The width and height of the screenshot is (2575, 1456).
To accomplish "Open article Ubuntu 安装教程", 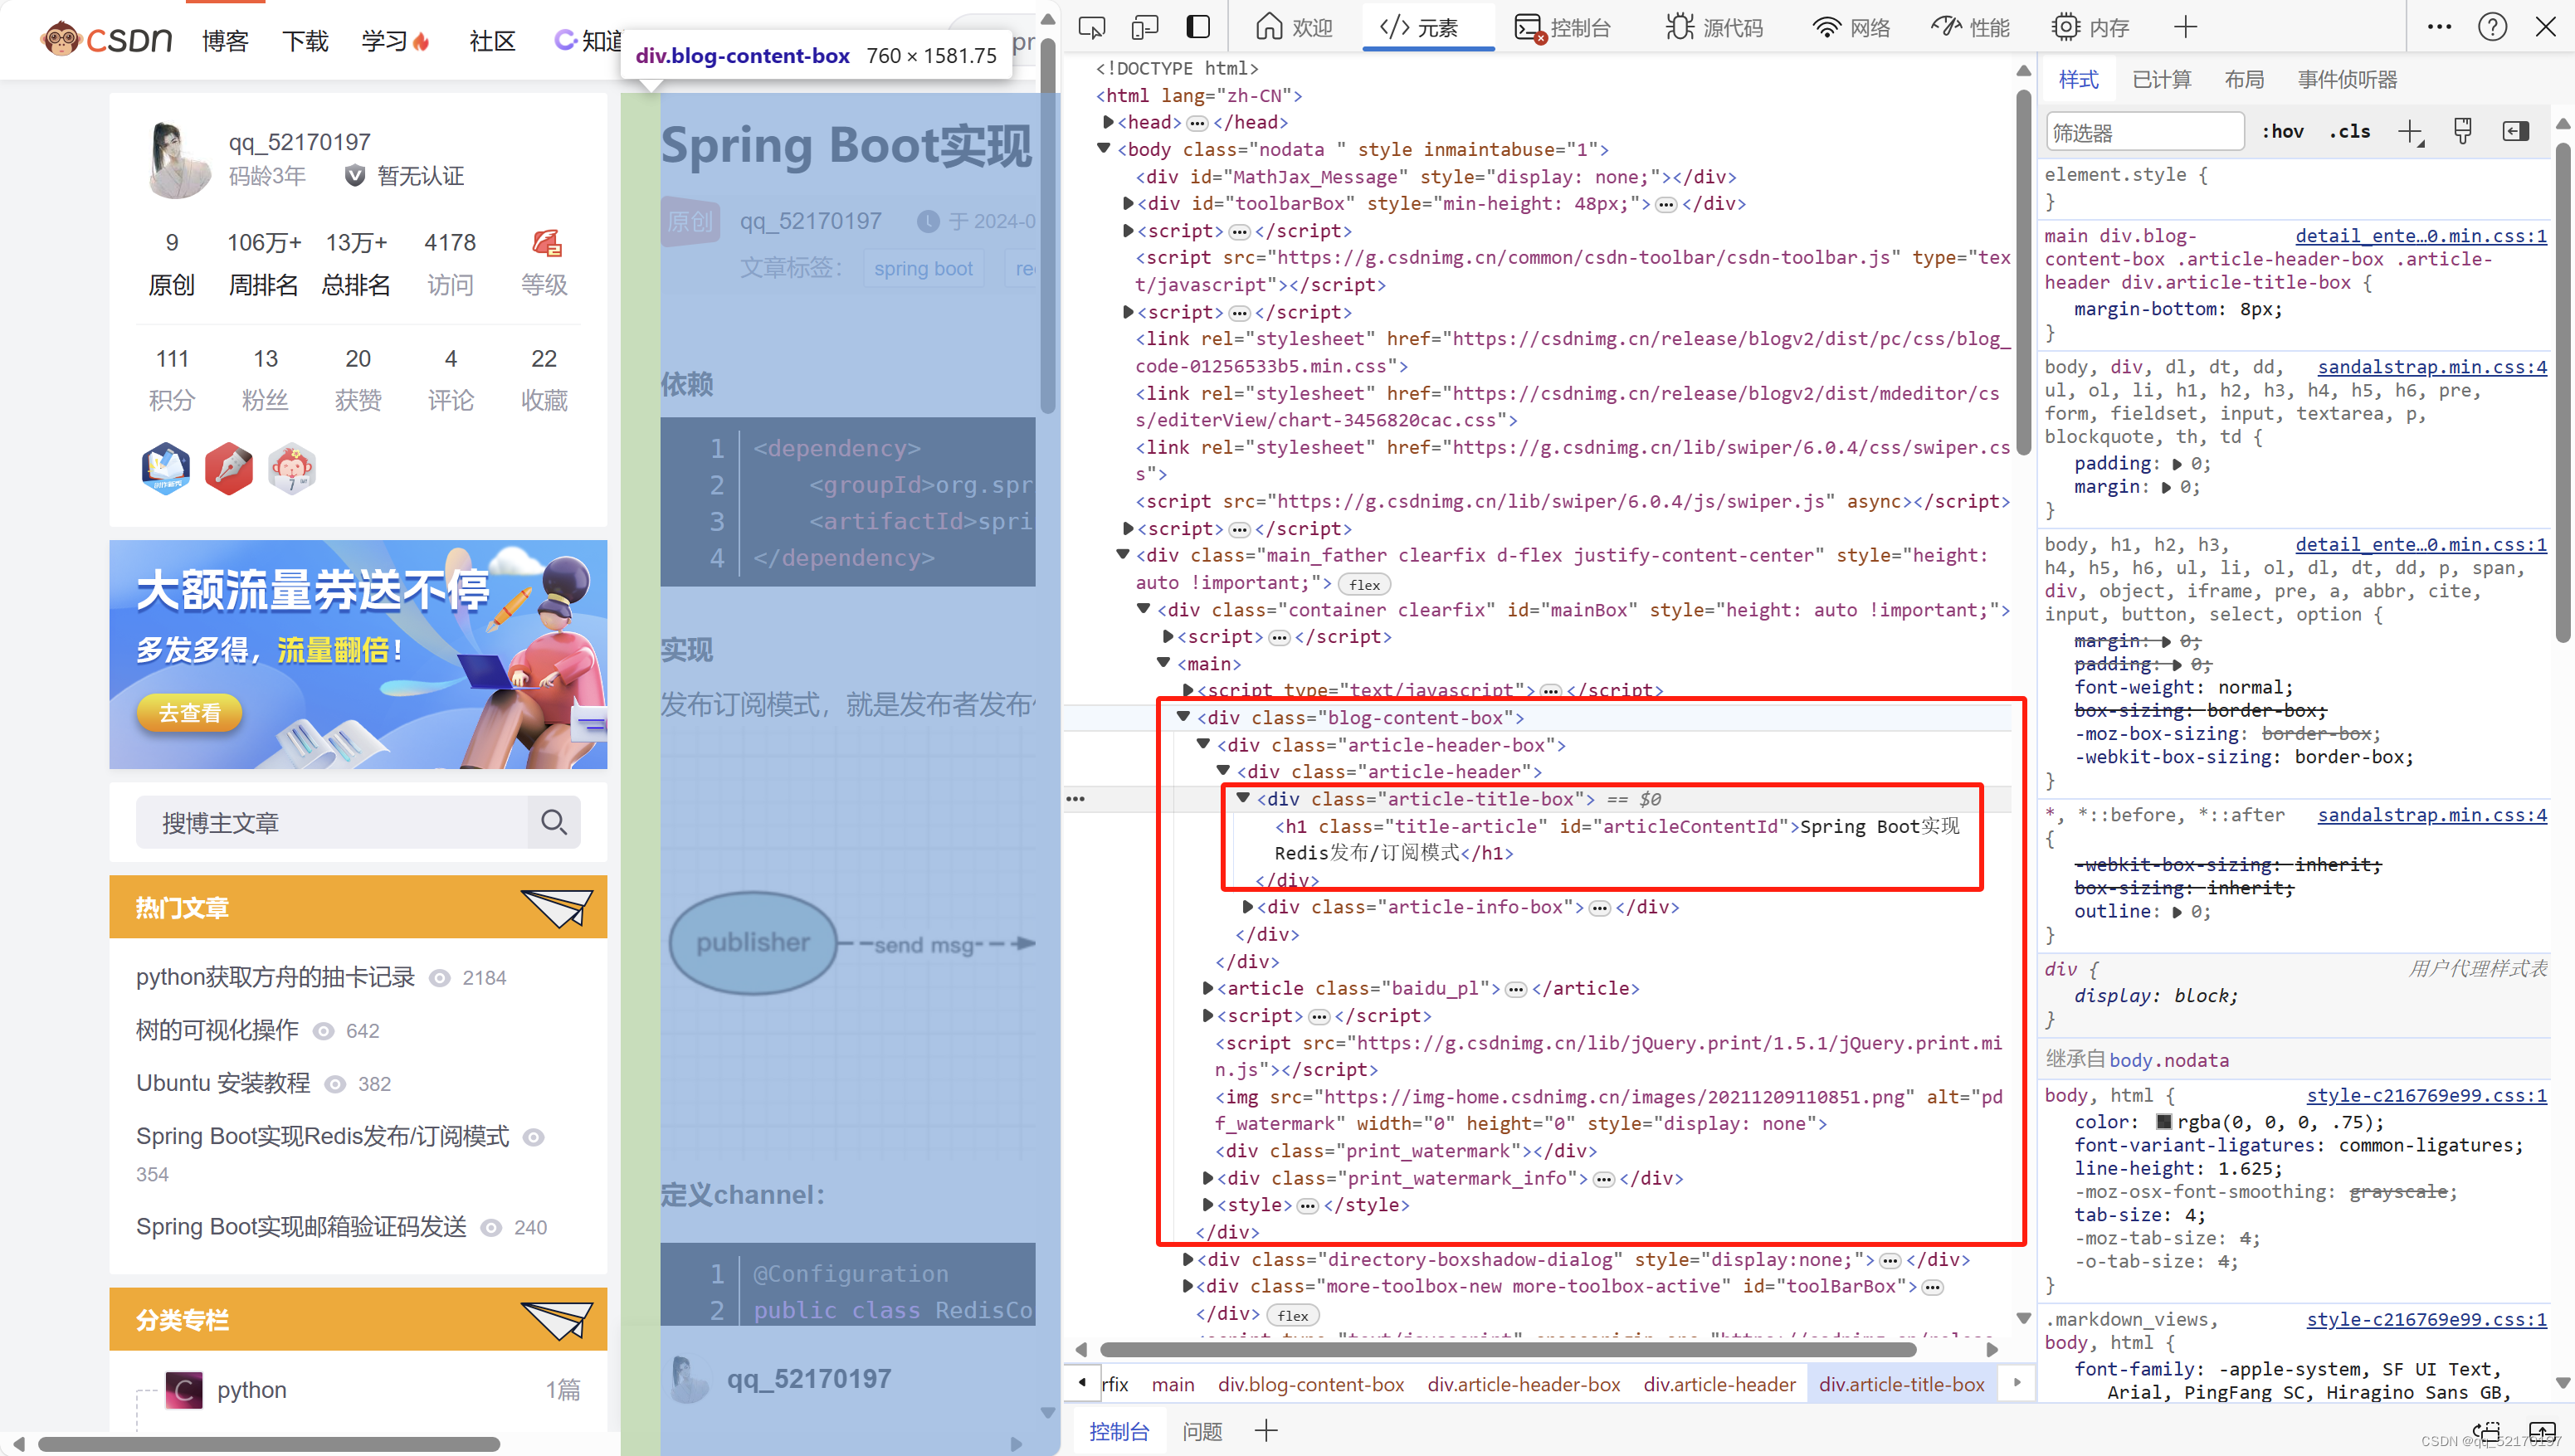I will (223, 1083).
